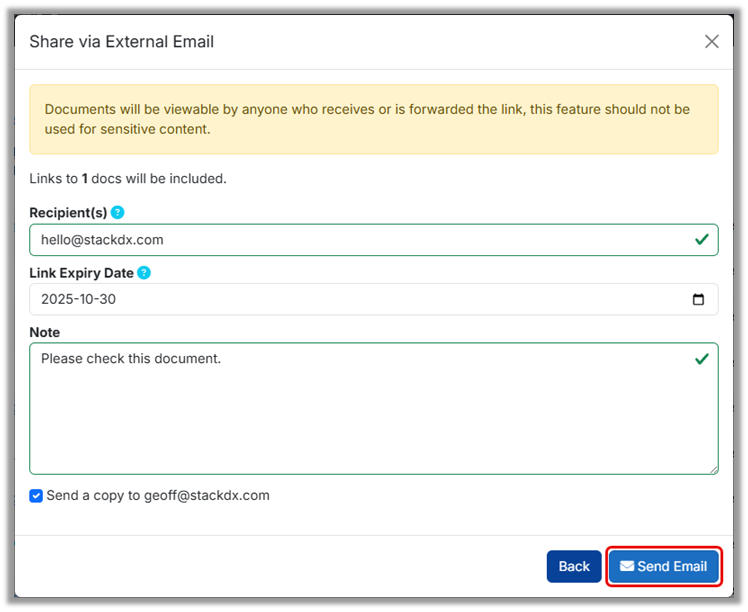Click the 'Share via External Email' title
Screen dimensions: 748x612
tap(121, 41)
